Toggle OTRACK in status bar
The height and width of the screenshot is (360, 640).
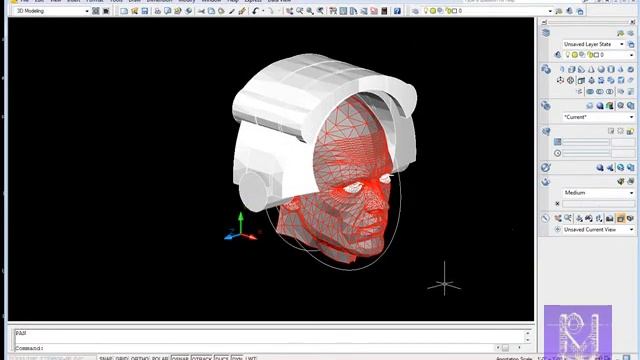[x=202, y=358]
